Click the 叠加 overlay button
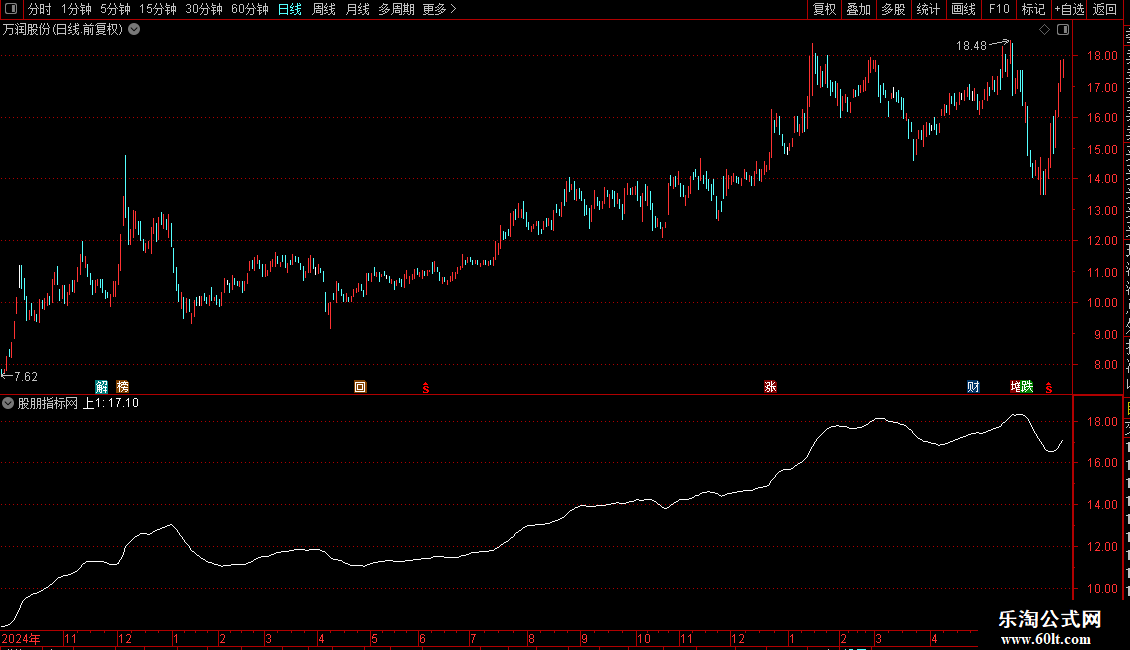The height and width of the screenshot is (650, 1130). tap(859, 9)
